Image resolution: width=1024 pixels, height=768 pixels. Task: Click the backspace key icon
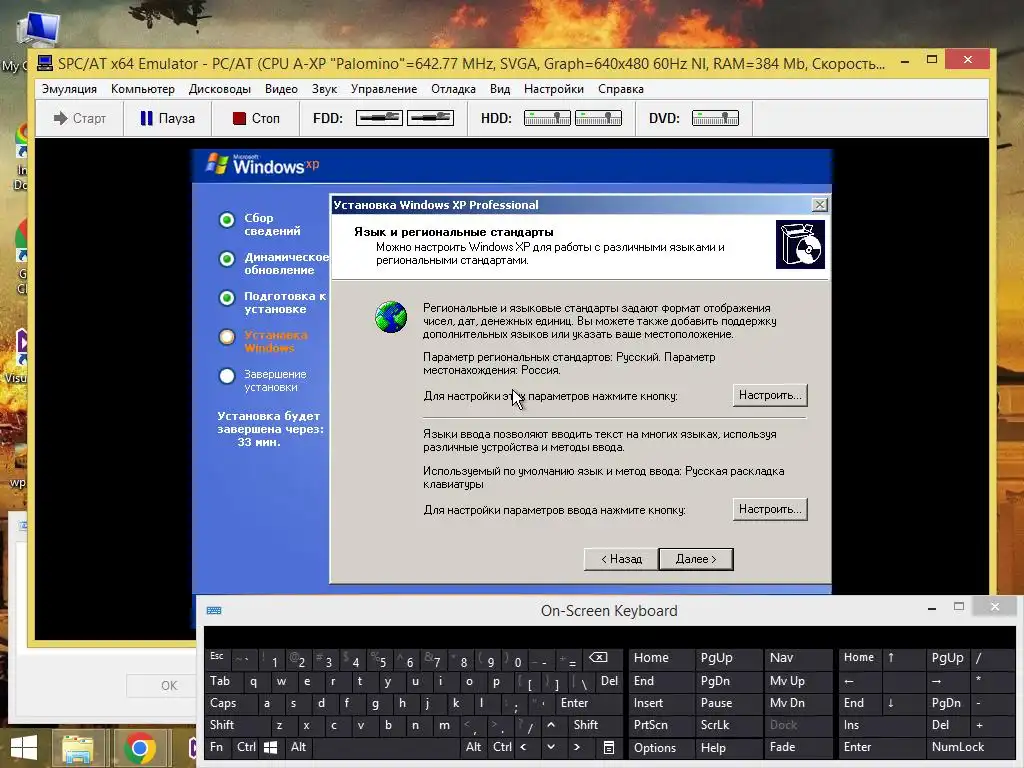pos(598,658)
